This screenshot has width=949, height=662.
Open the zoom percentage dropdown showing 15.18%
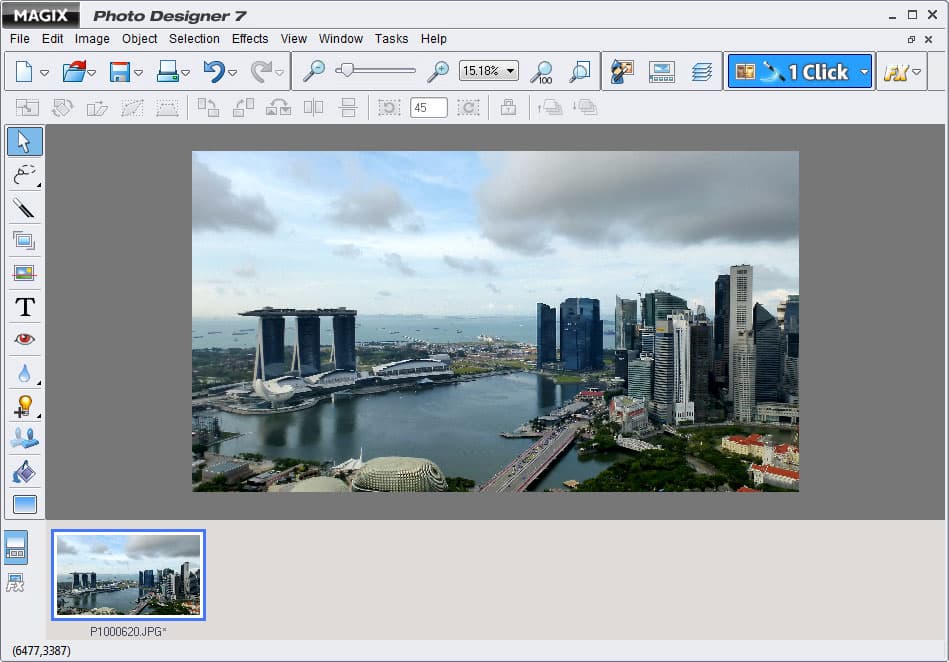tap(489, 71)
